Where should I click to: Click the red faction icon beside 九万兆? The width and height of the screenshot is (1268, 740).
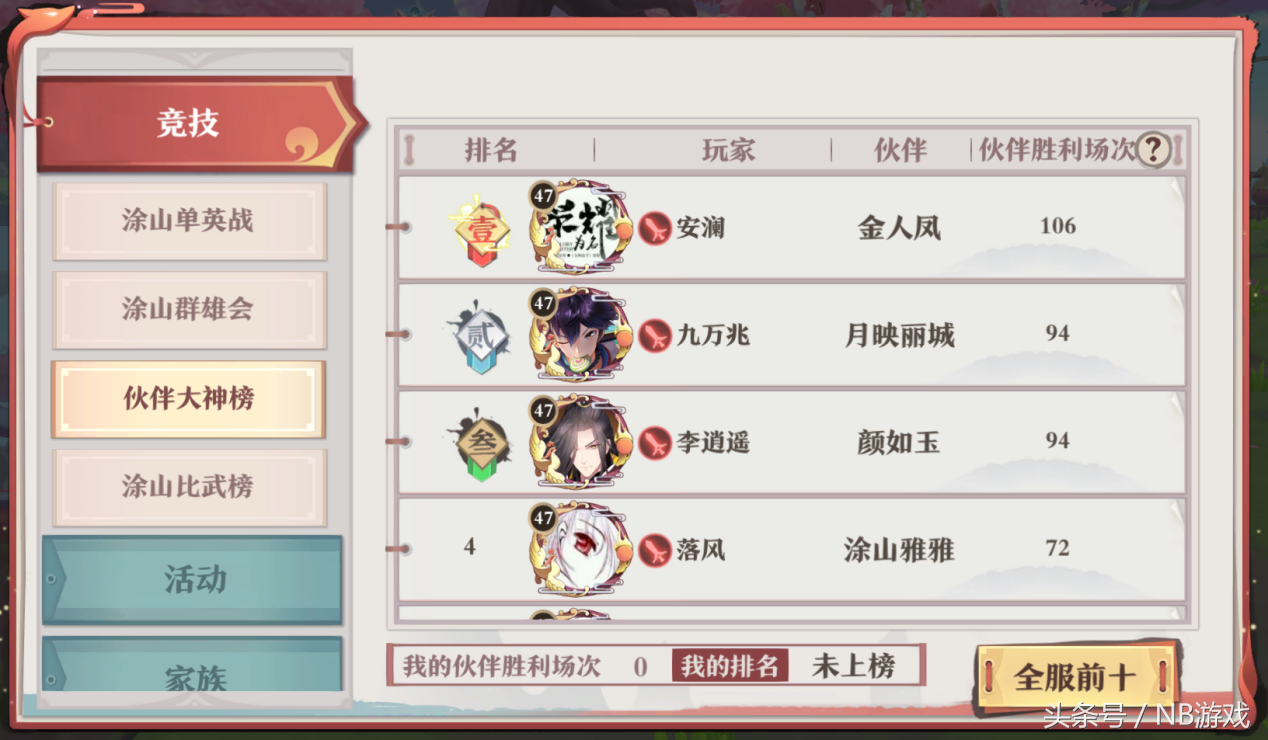(x=655, y=335)
